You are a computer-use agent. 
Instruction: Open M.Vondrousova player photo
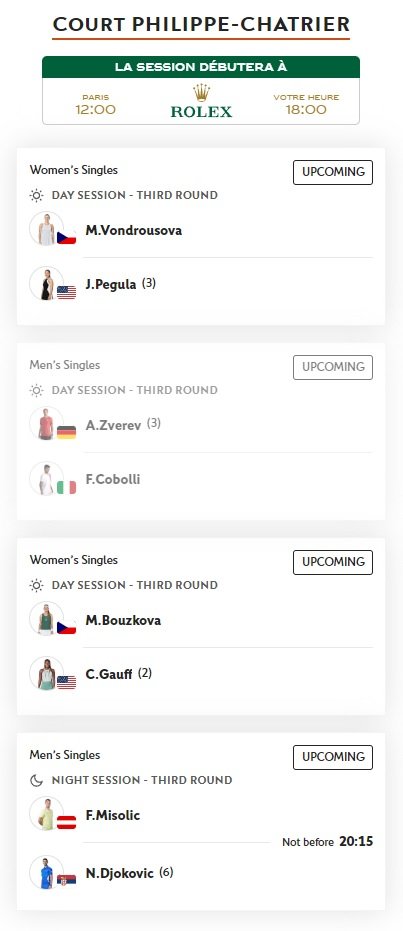[46, 229]
